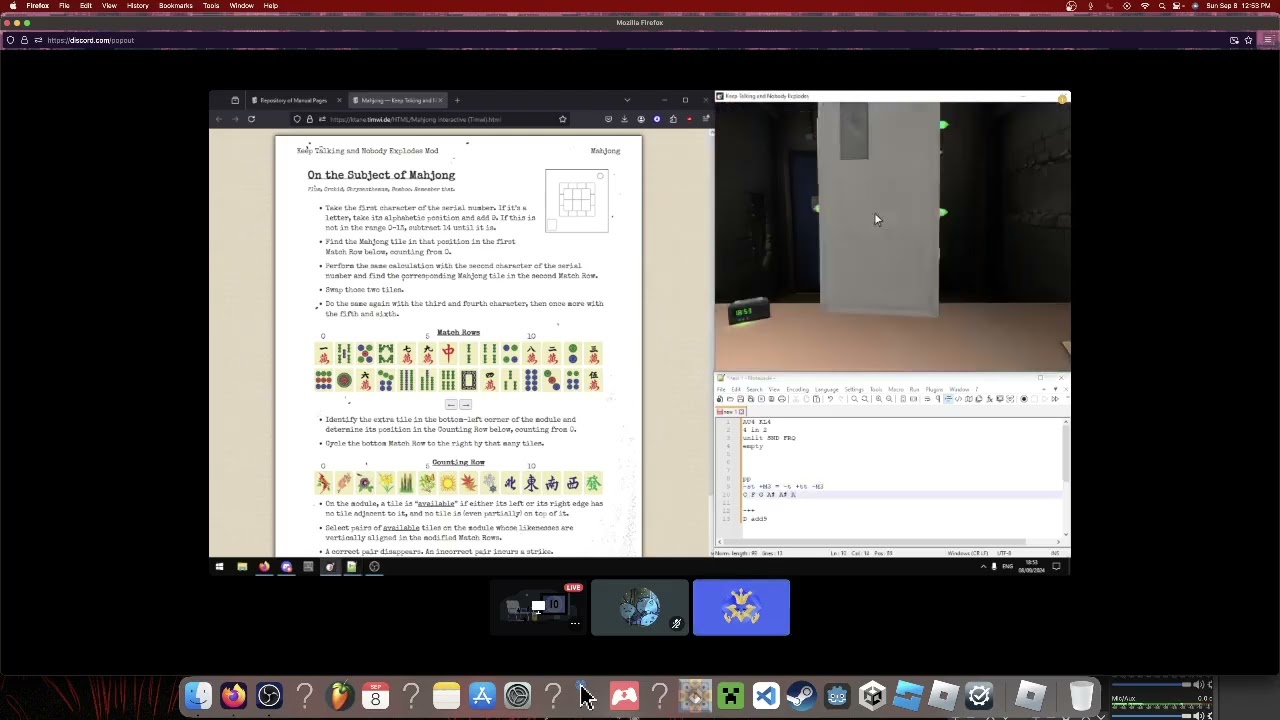Click streamed ktane.timwi.de Mahjong address field
Image resolution: width=1280 pixels, height=720 pixels.
tap(430, 119)
